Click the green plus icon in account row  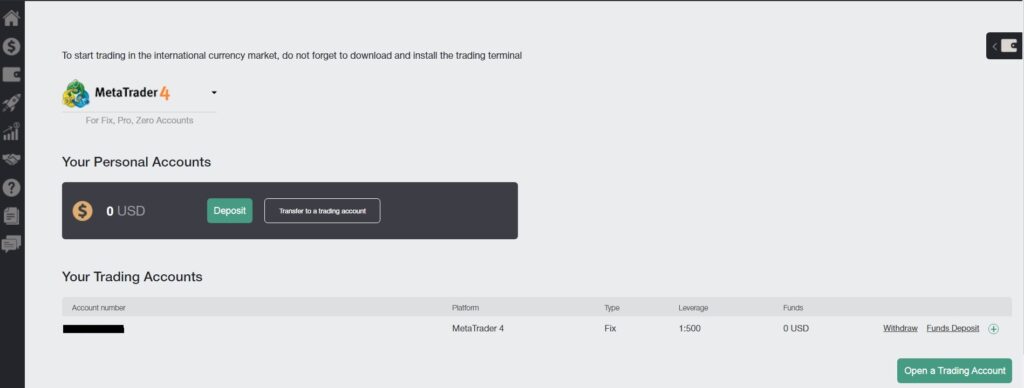(993, 329)
